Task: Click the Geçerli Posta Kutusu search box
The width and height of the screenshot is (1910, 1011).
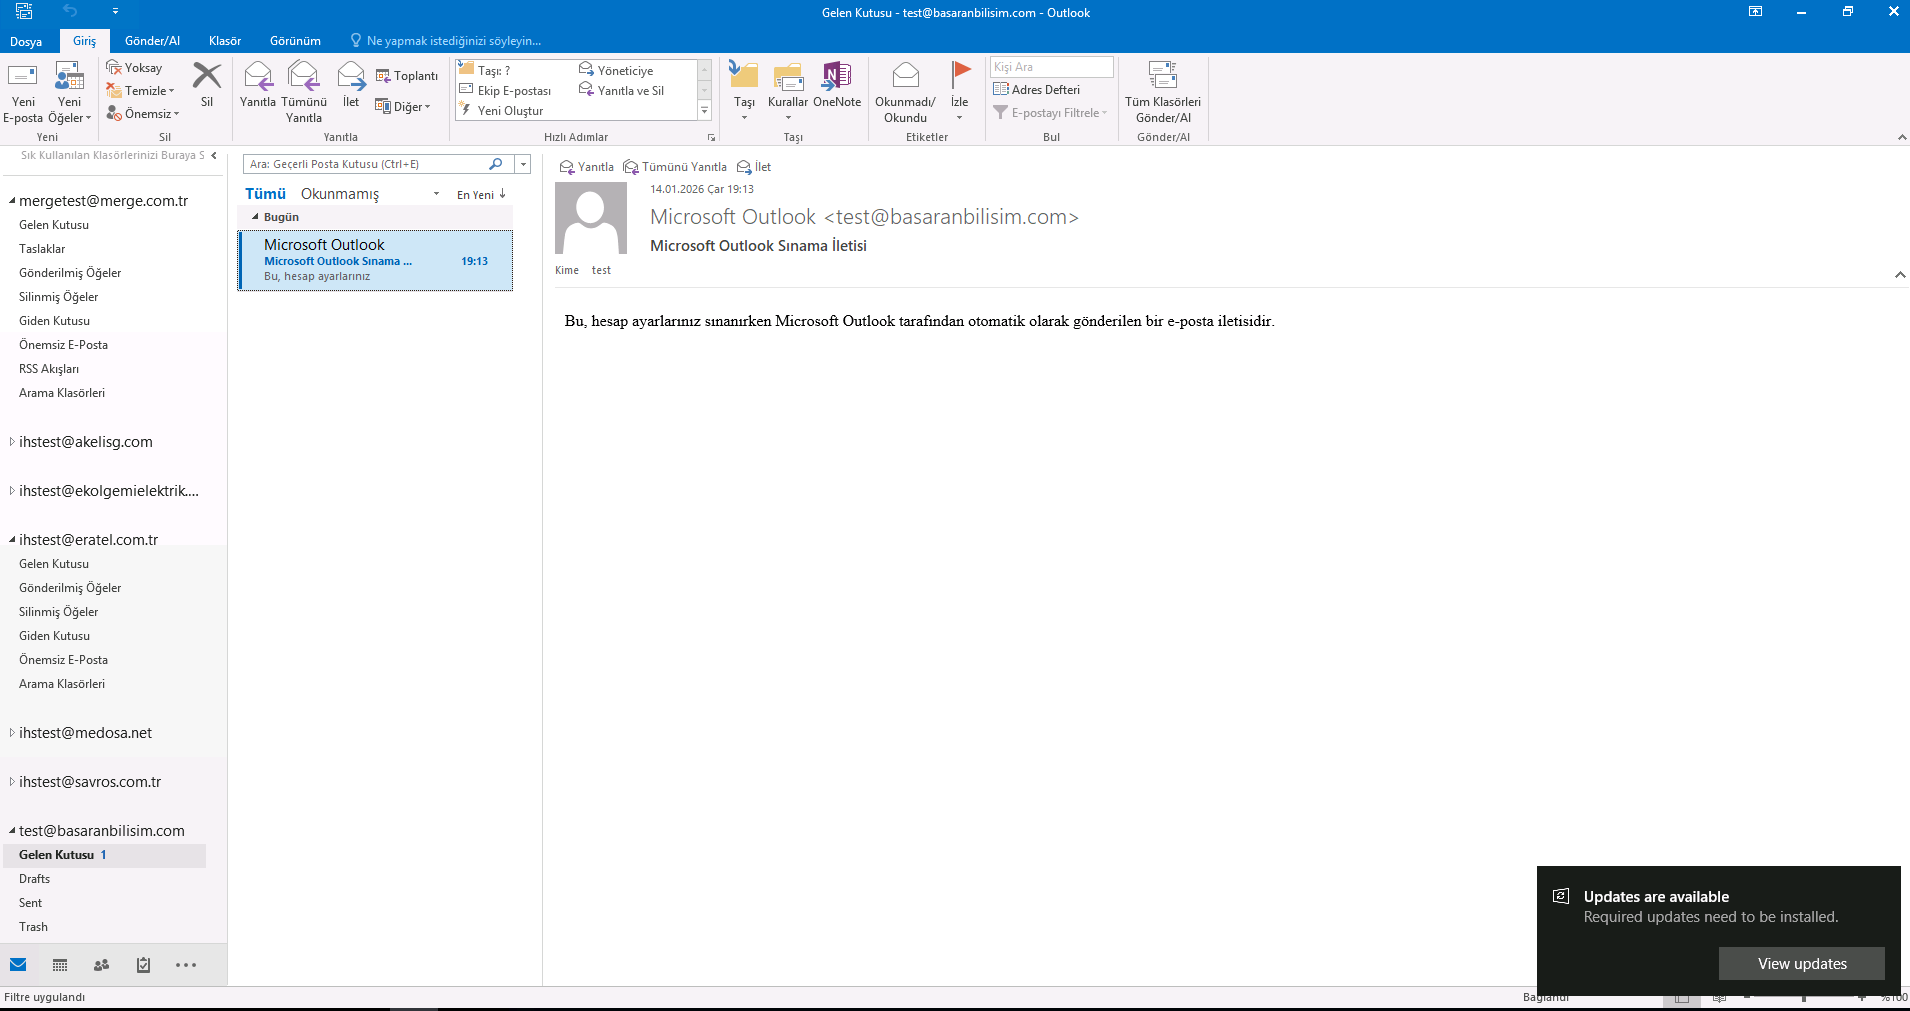Action: [x=365, y=164]
